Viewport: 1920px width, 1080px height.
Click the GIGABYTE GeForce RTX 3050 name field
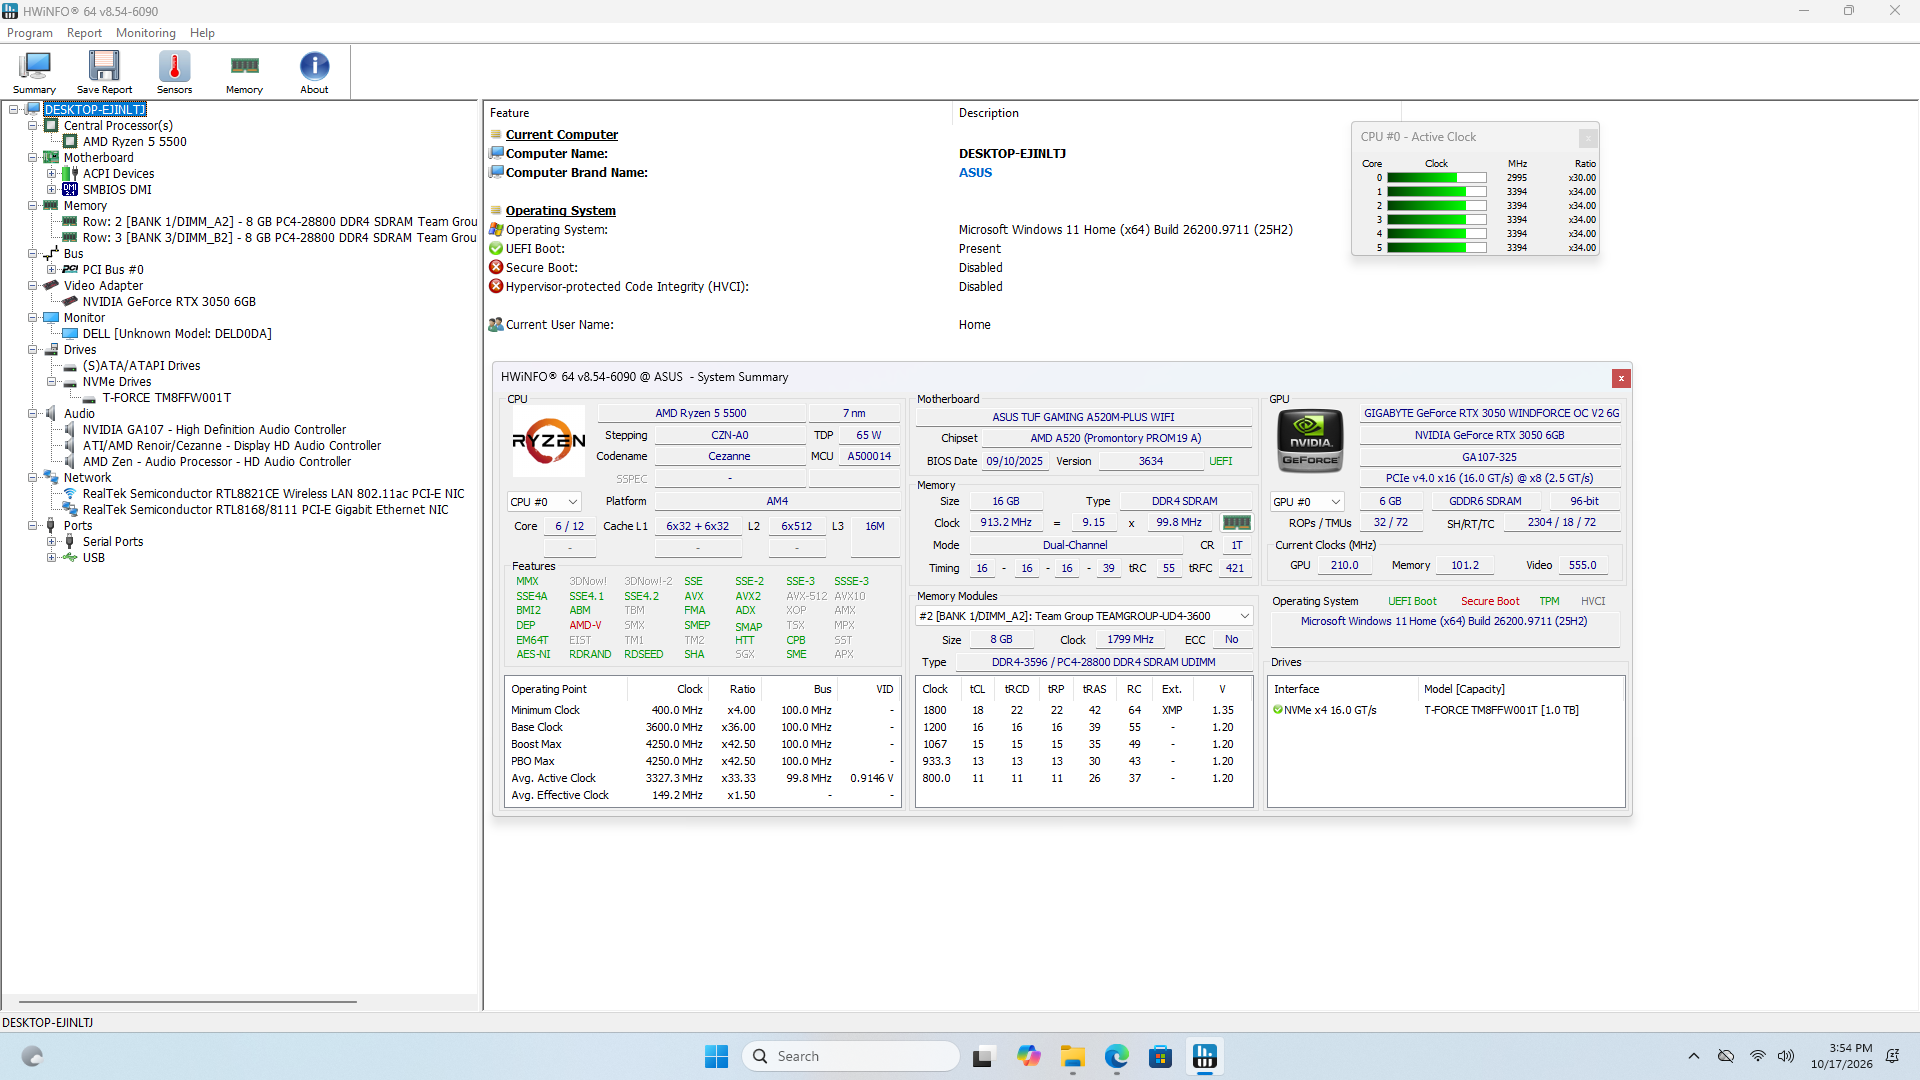click(1491, 413)
